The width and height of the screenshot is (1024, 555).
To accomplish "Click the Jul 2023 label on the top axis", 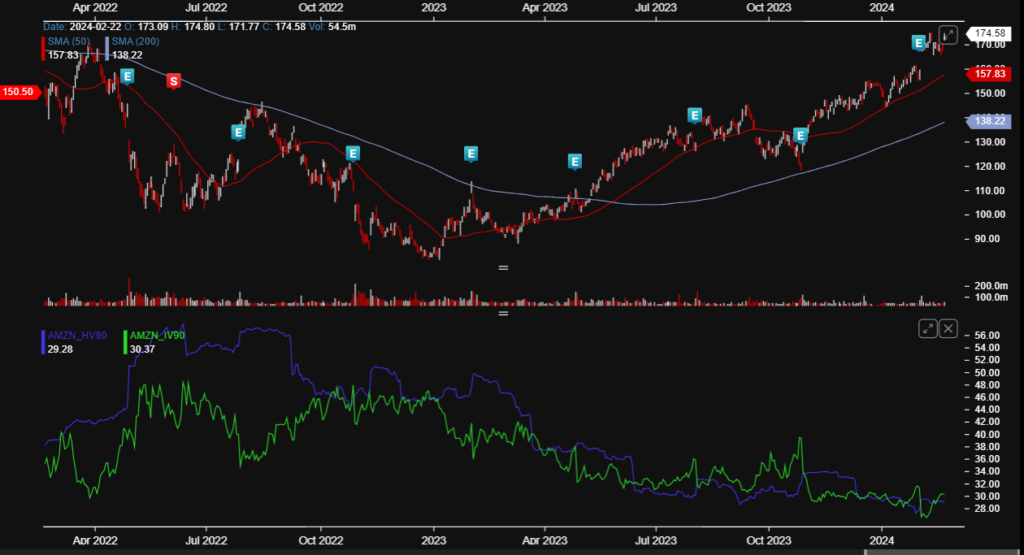I will pos(656,8).
